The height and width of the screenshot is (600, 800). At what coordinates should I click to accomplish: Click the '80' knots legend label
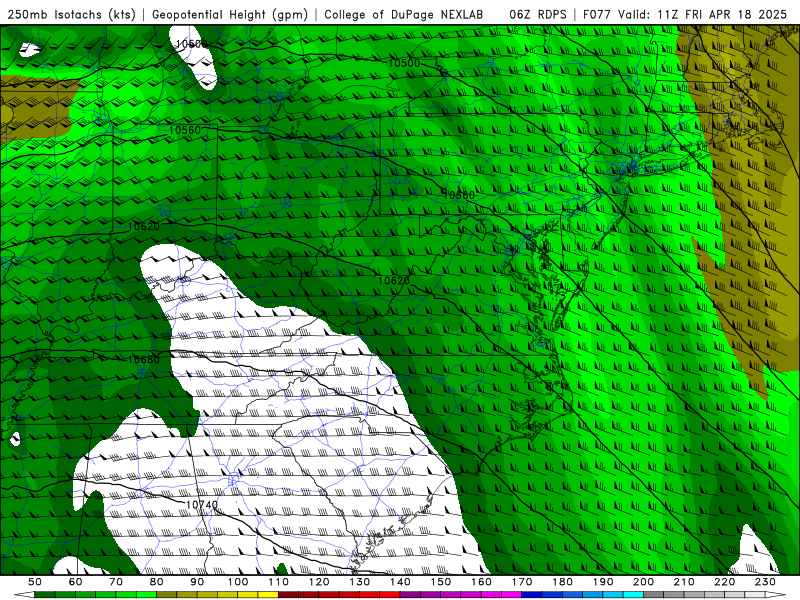tap(157, 582)
